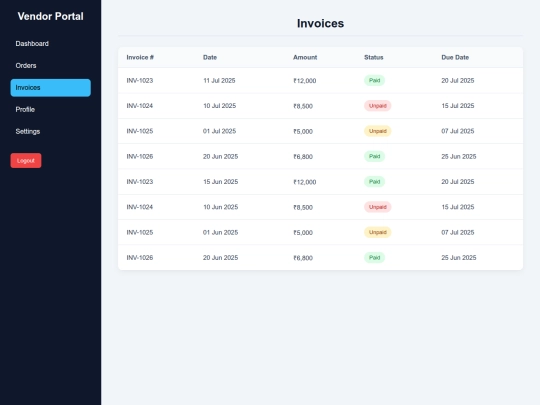The width and height of the screenshot is (540, 405).
Task: Click ₹5,000 in the 01 Jul 2025 row
Action: coord(303,132)
